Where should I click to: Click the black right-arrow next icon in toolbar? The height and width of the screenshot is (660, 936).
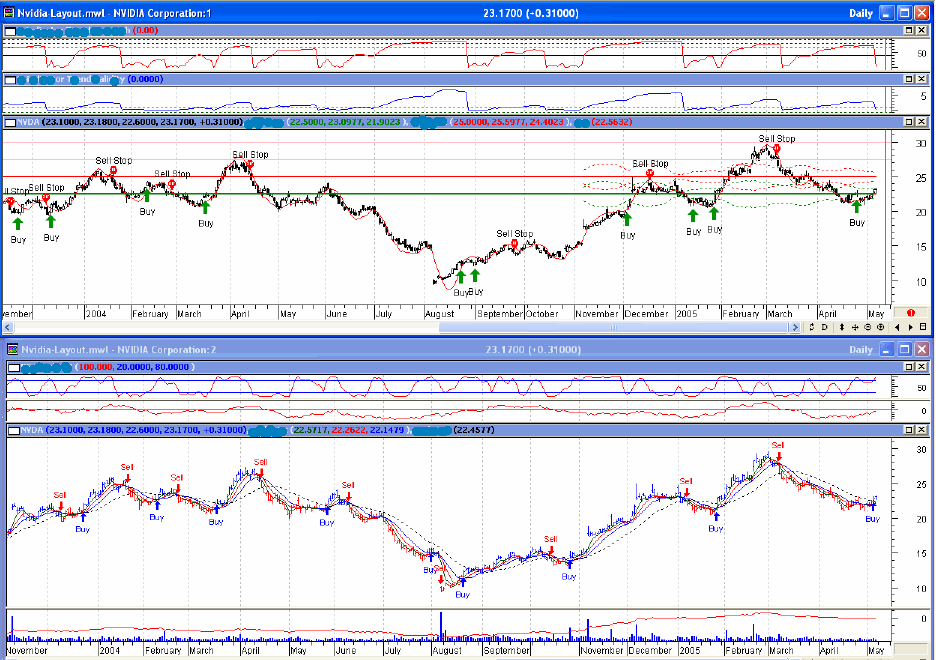pos(909,327)
